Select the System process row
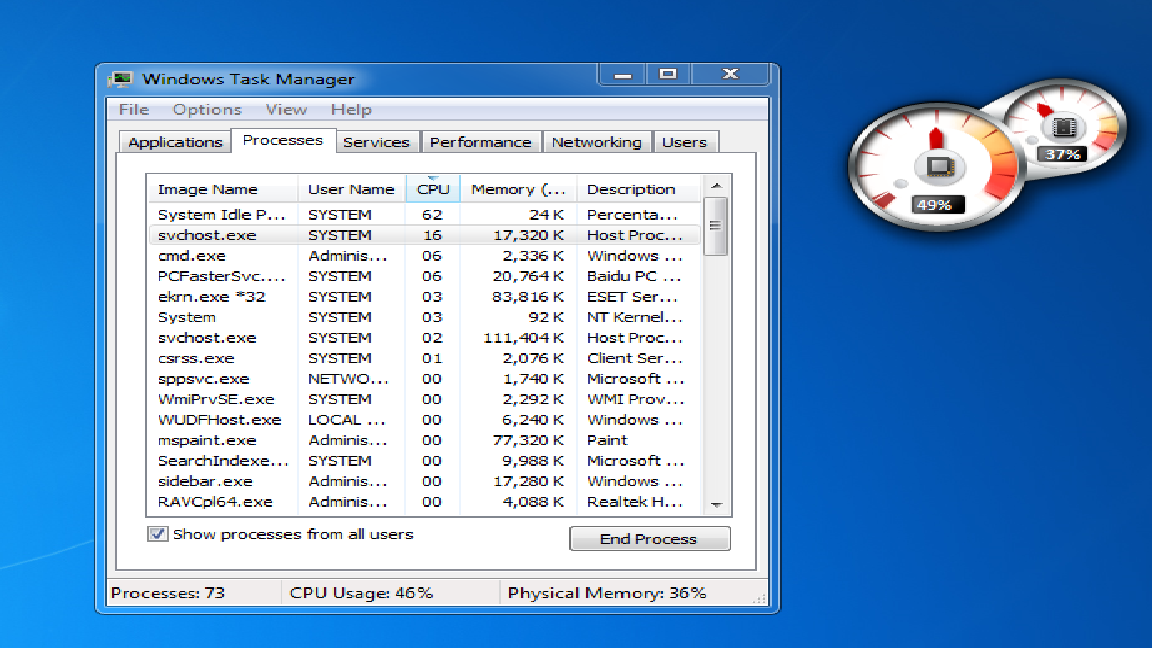The image size is (1152, 648). pos(424,317)
